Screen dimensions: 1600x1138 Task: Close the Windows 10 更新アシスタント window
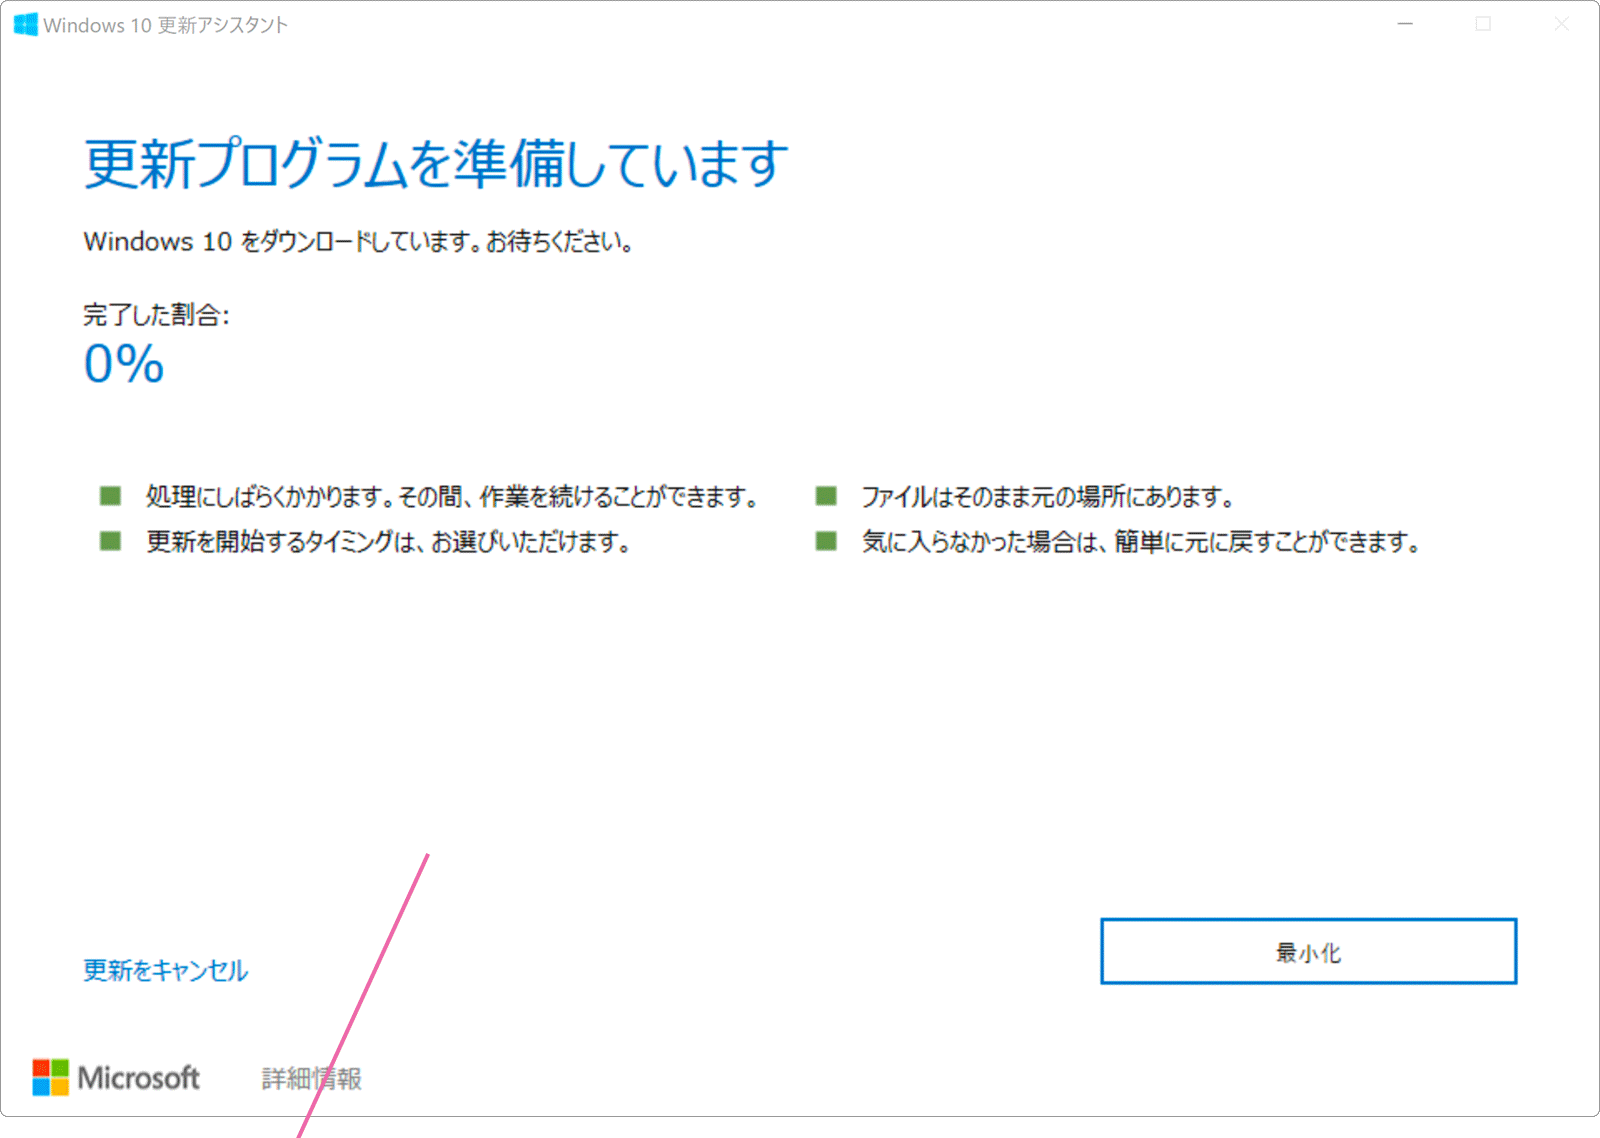coord(1561,24)
